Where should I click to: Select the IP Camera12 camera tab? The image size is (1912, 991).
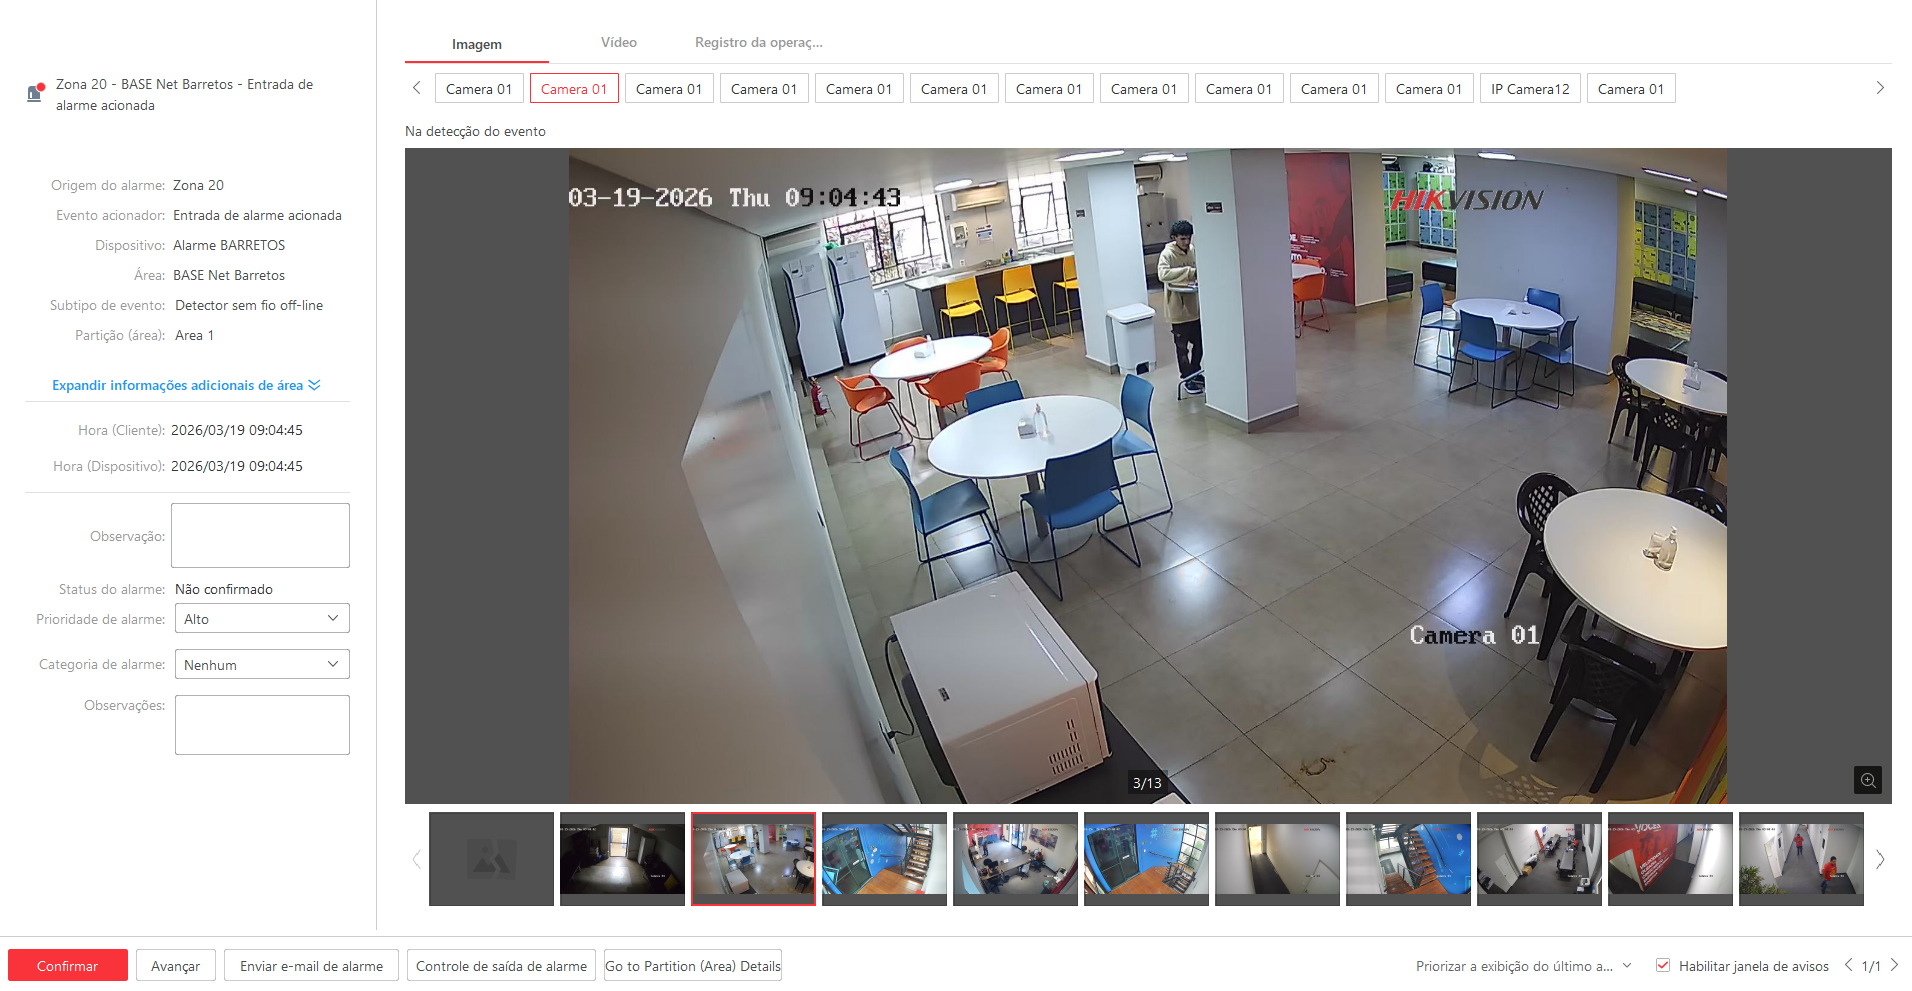click(x=1530, y=89)
